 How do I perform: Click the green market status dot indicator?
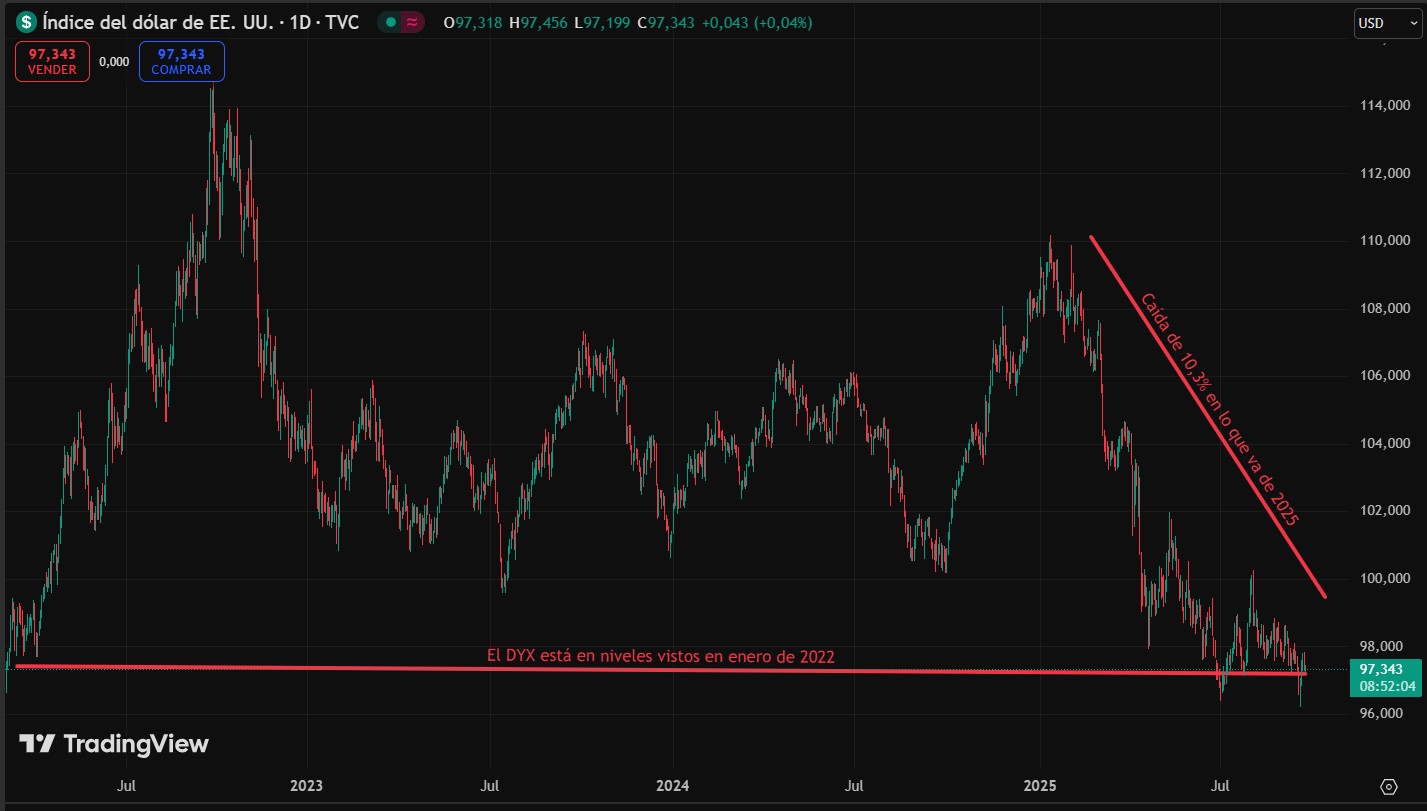(391, 22)
